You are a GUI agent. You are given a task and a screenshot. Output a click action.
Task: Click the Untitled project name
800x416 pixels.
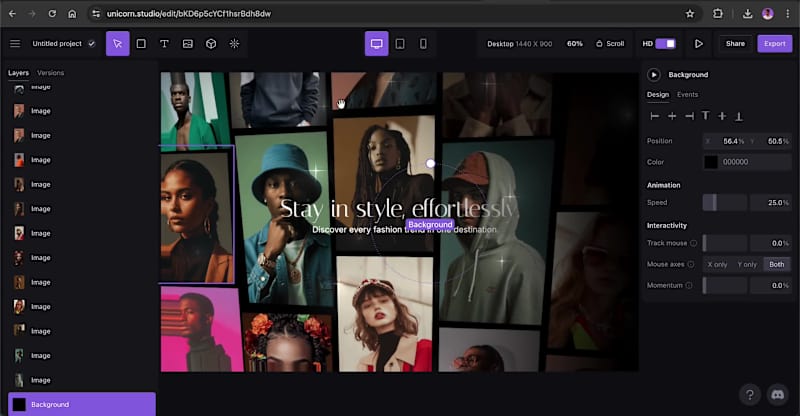pyautogui.click(x=57, y=44)
